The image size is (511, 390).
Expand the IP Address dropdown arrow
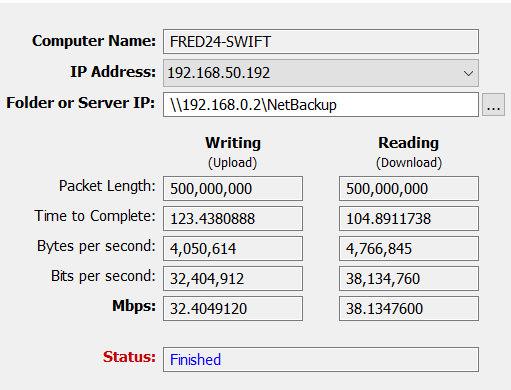tap(468, 73)
